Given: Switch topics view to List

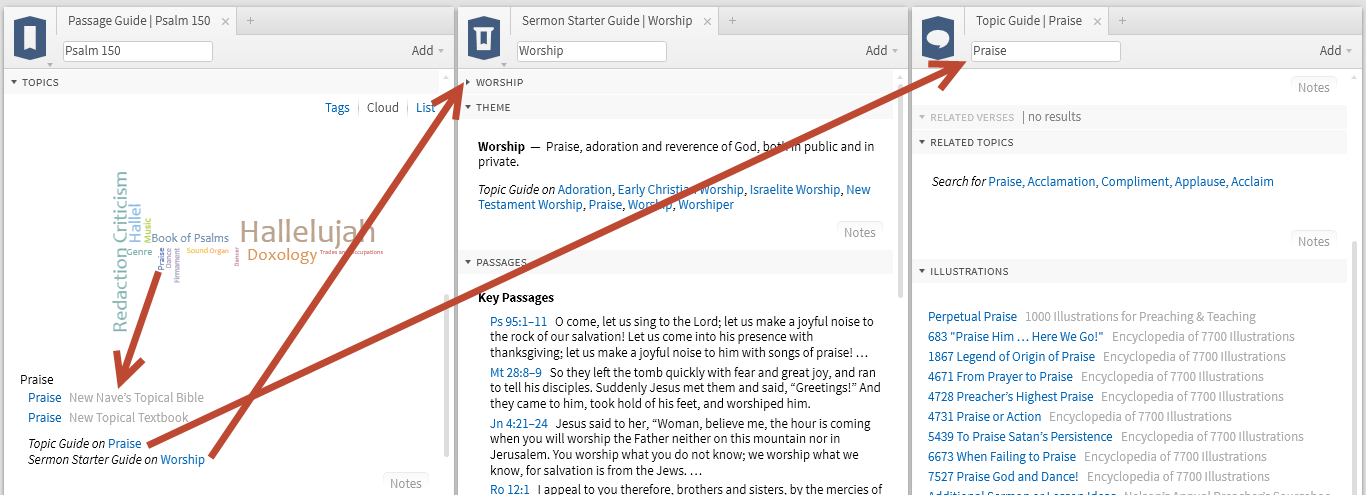Looking at the screenshot, I should [x=425, y=108].
